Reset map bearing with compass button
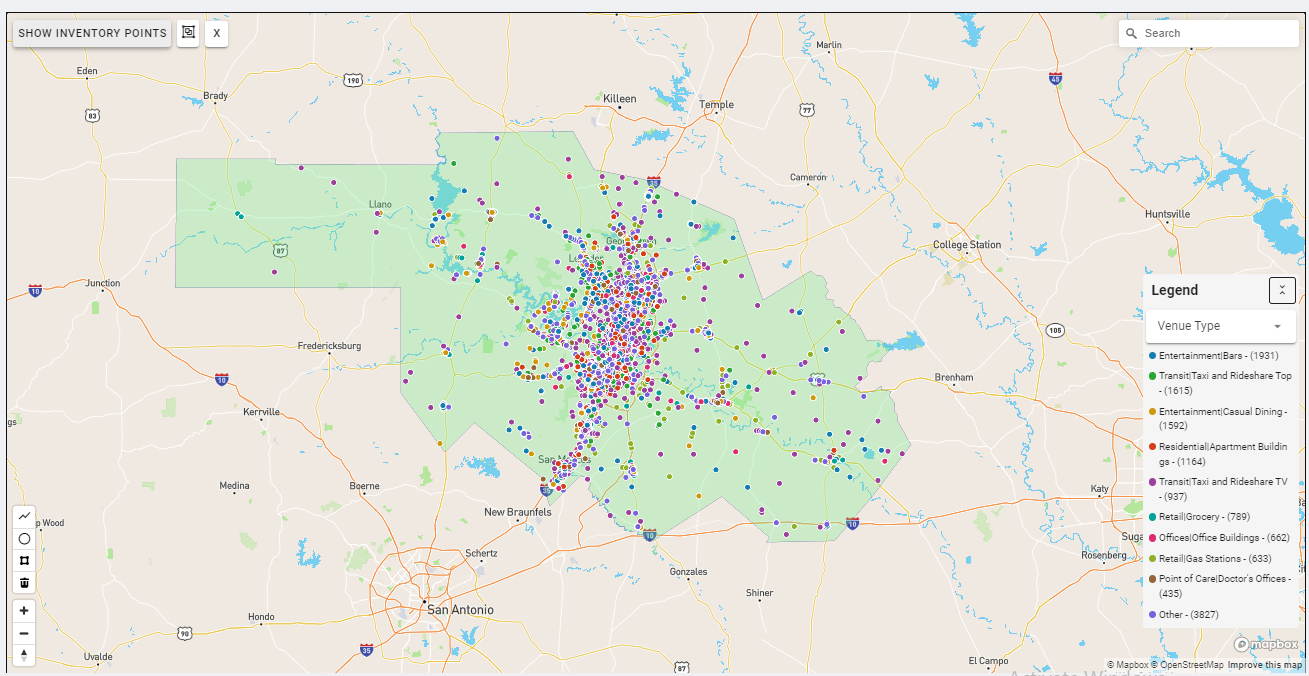Screen dimensions: 1309x676 point(25,656)
